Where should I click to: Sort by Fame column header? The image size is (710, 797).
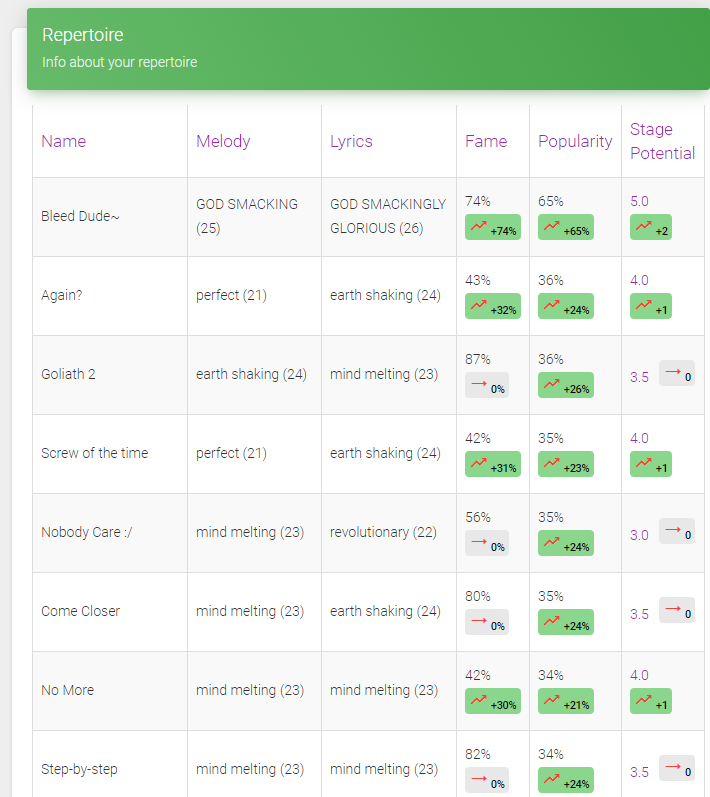486,141
